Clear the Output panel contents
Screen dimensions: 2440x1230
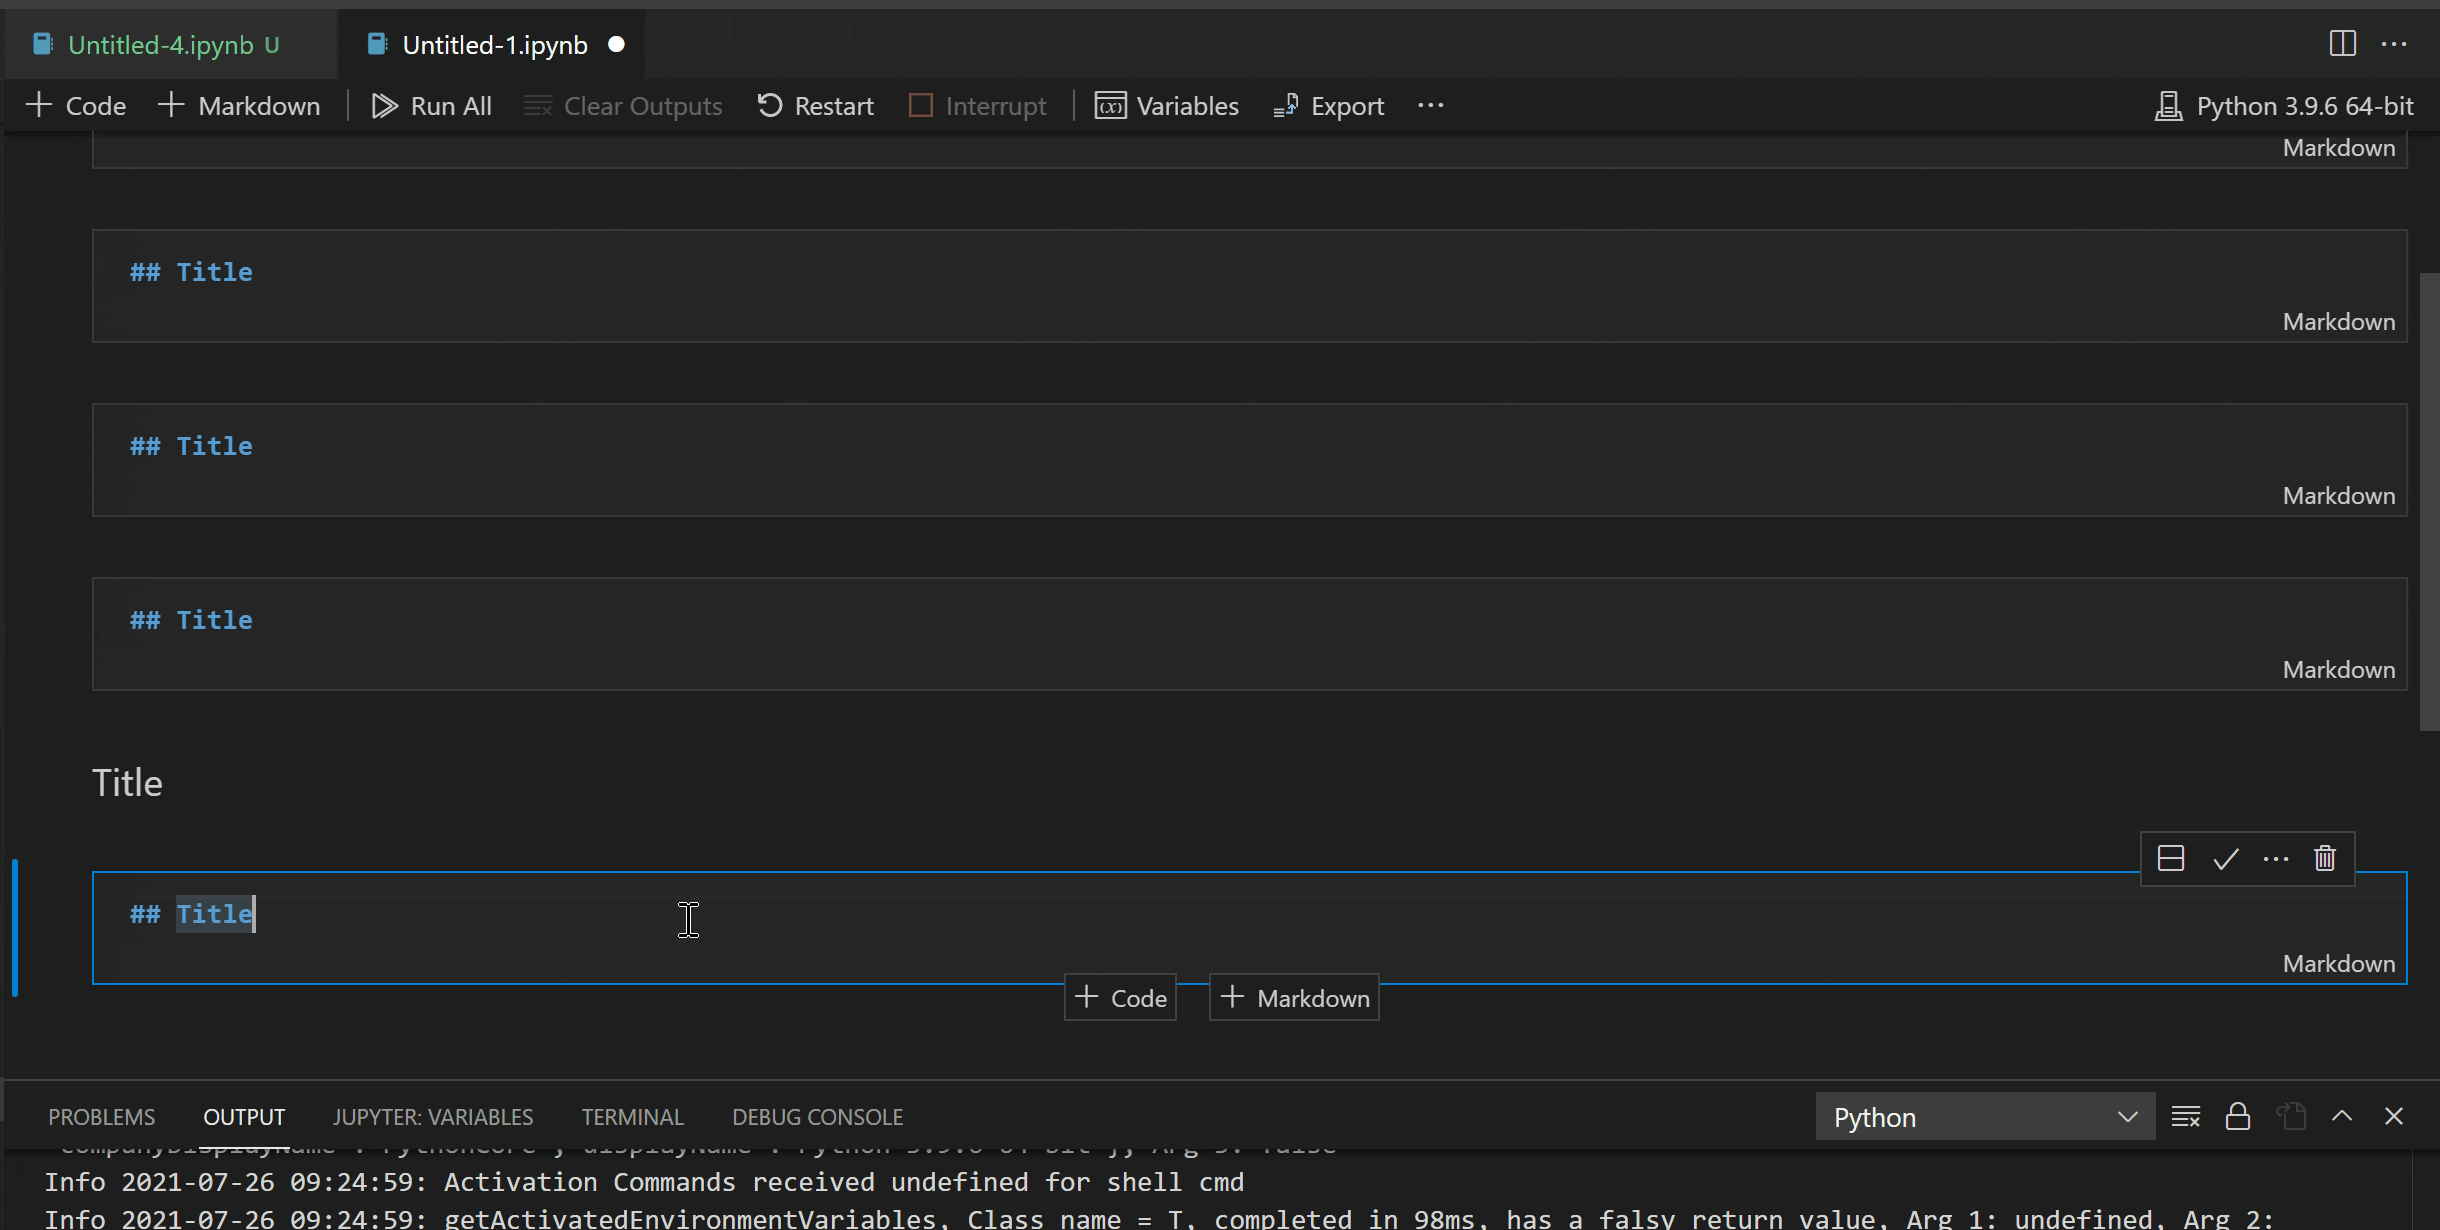pos(2186,1115)
